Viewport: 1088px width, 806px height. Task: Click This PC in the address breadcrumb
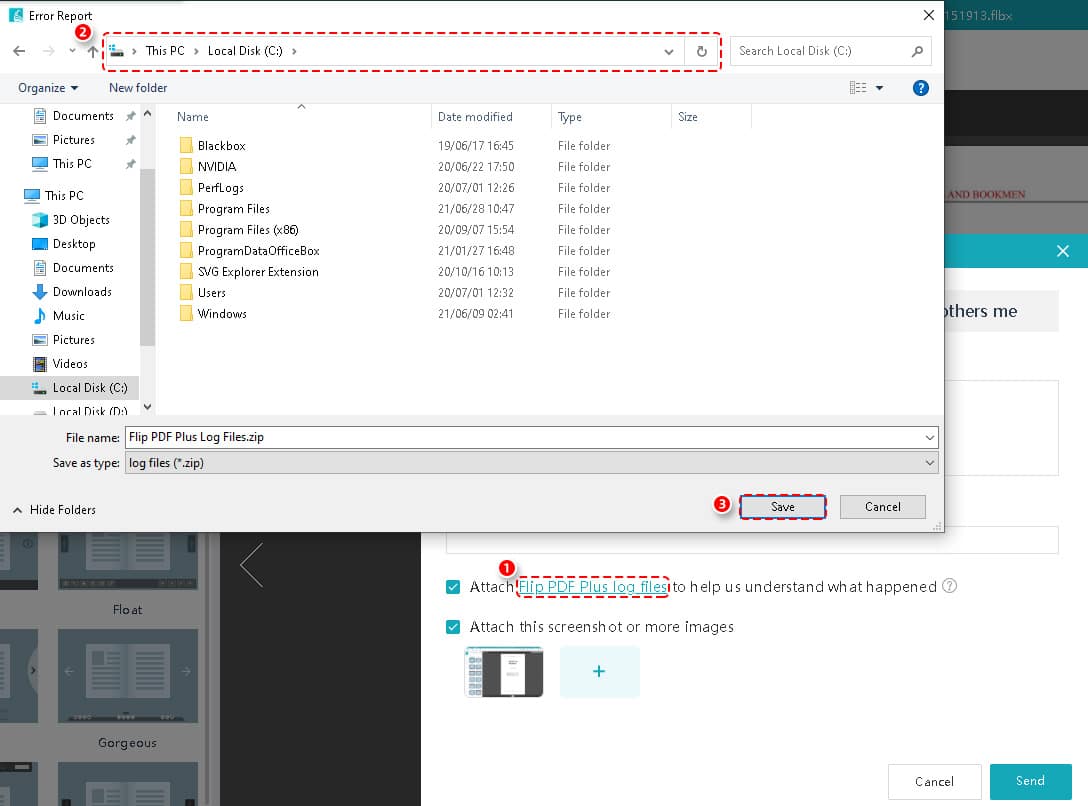(x=165, y=51)
